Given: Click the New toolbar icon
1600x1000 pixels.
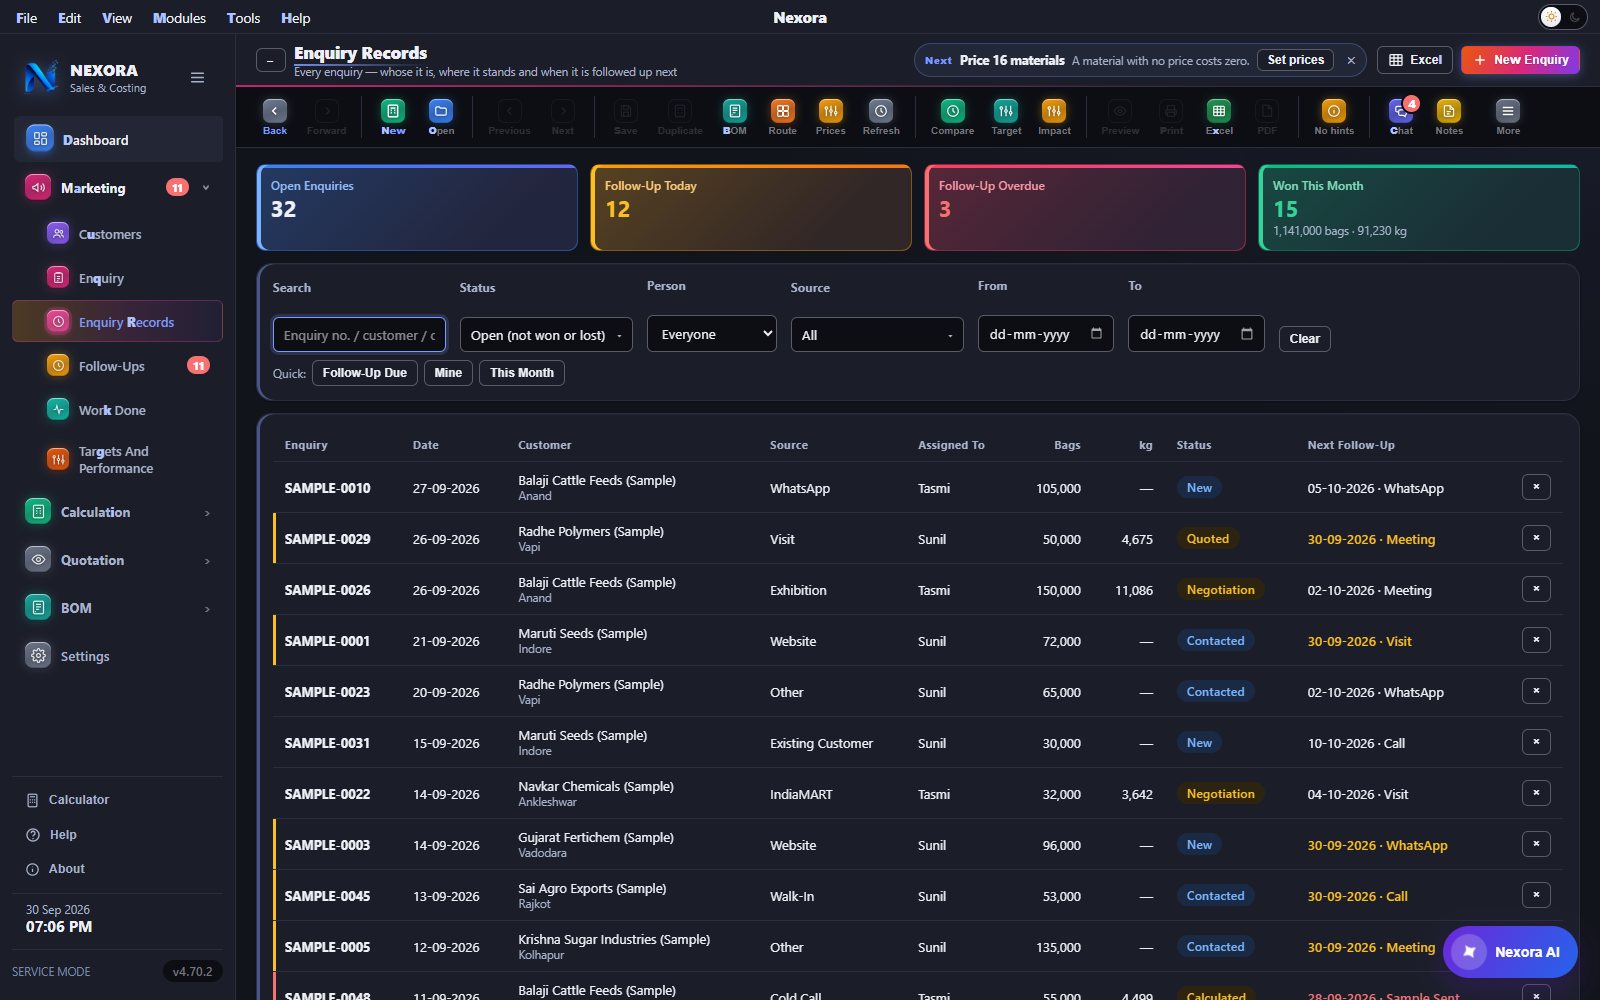Looking at the screenshot, I should (393, 117).
